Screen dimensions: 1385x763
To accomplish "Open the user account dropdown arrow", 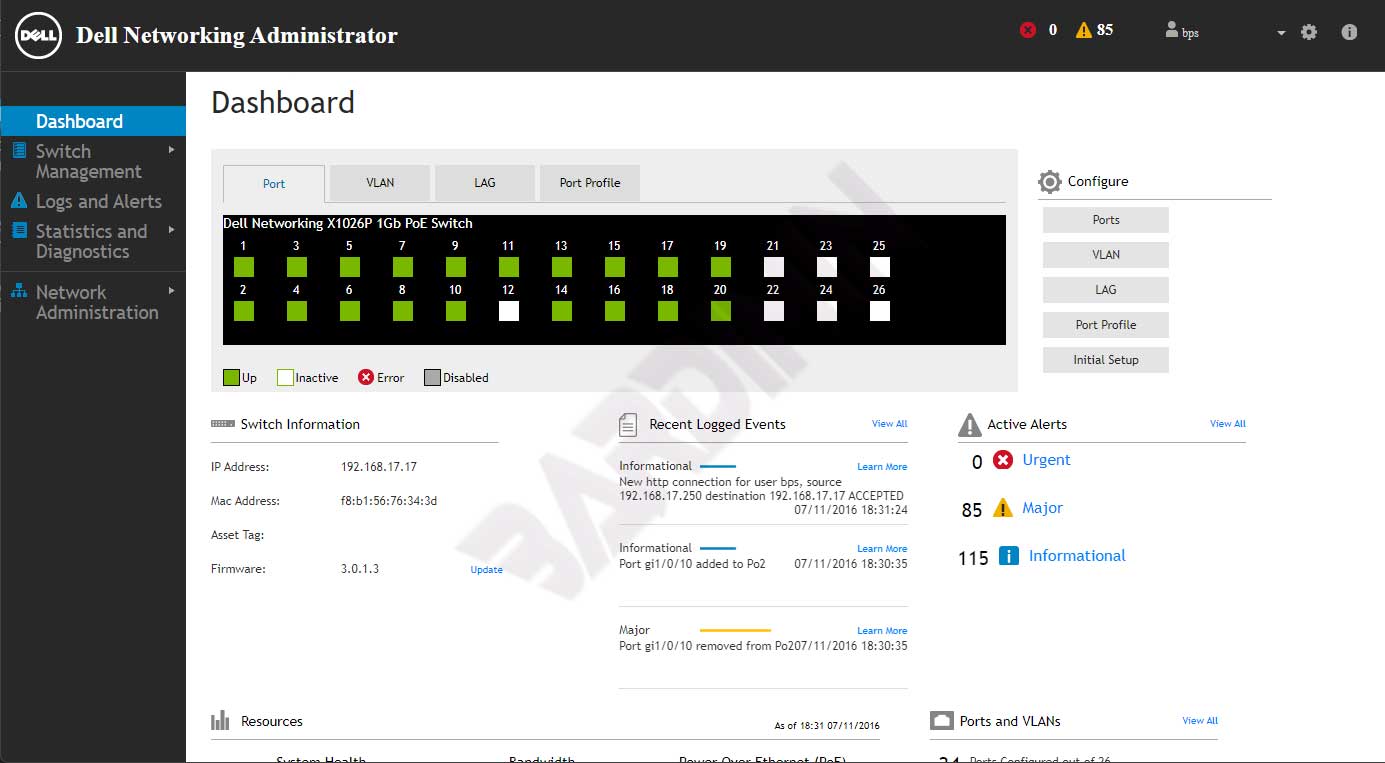I will (x=1281, y=33).
